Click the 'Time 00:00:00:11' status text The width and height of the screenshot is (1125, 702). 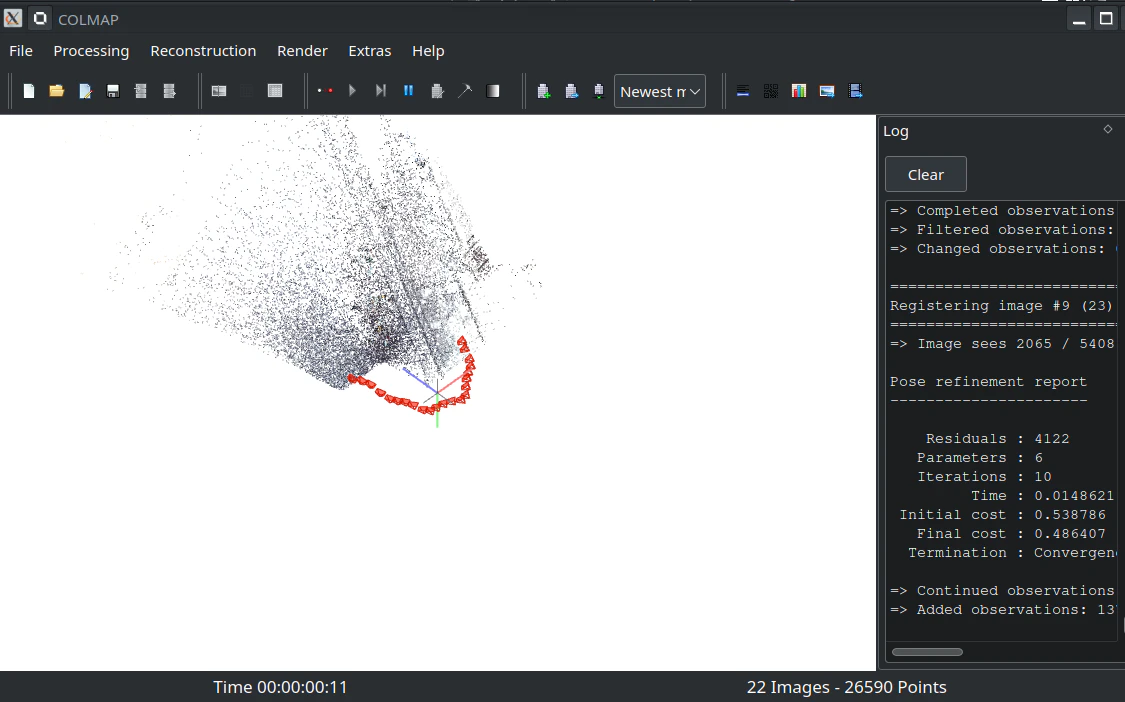pyautogui.click(x=280, y=687)
